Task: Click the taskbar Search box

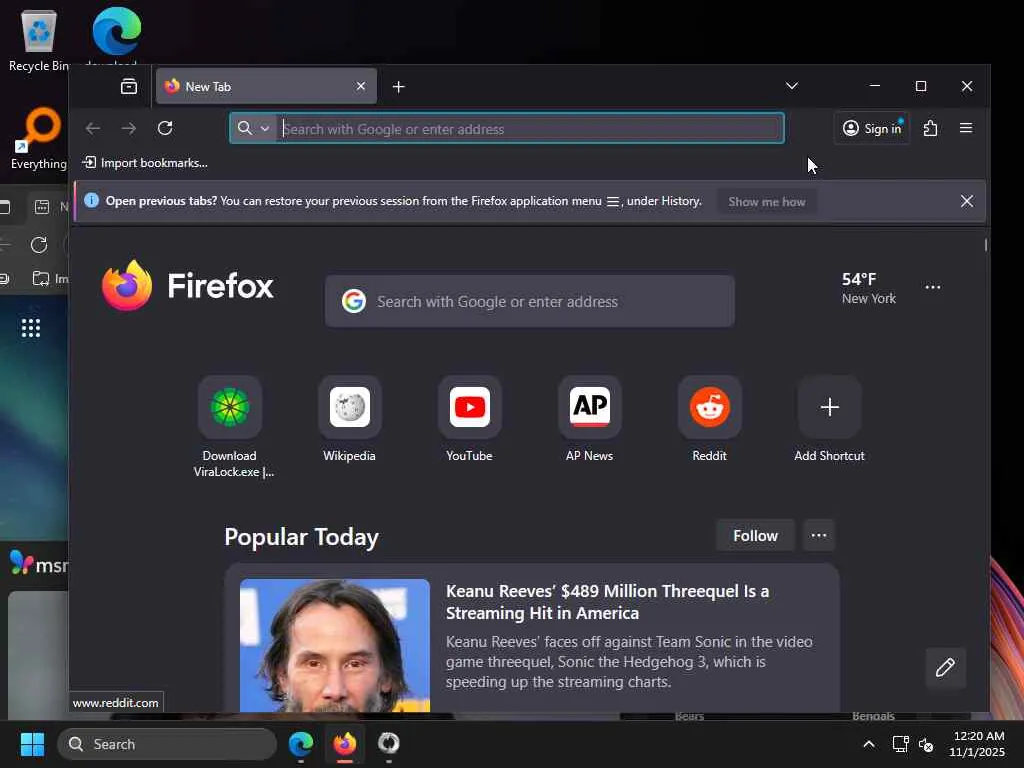Action: (167, 744)
